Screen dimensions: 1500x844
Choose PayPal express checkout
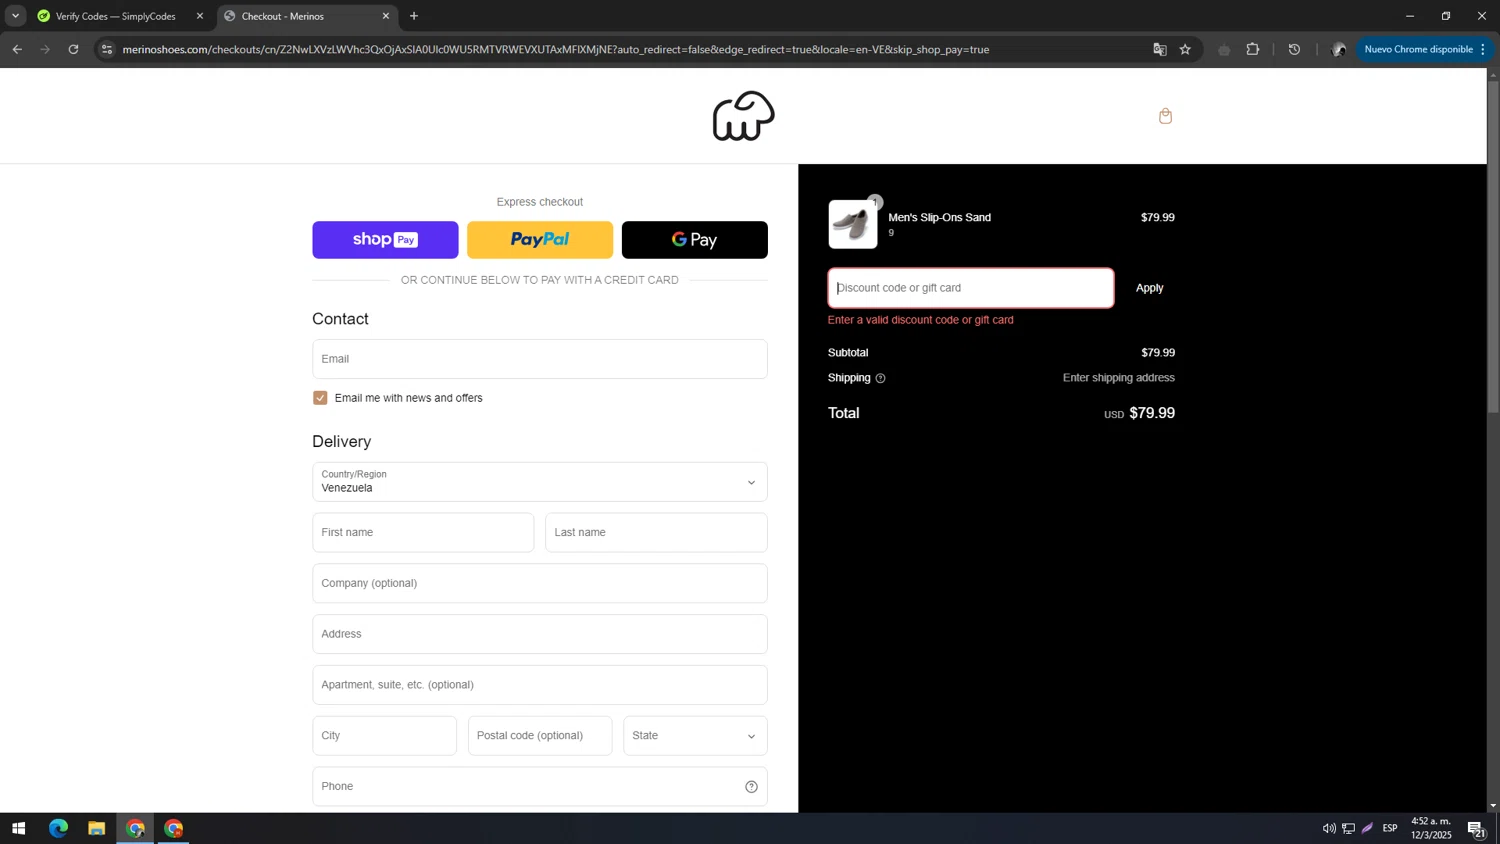[540, 240]
